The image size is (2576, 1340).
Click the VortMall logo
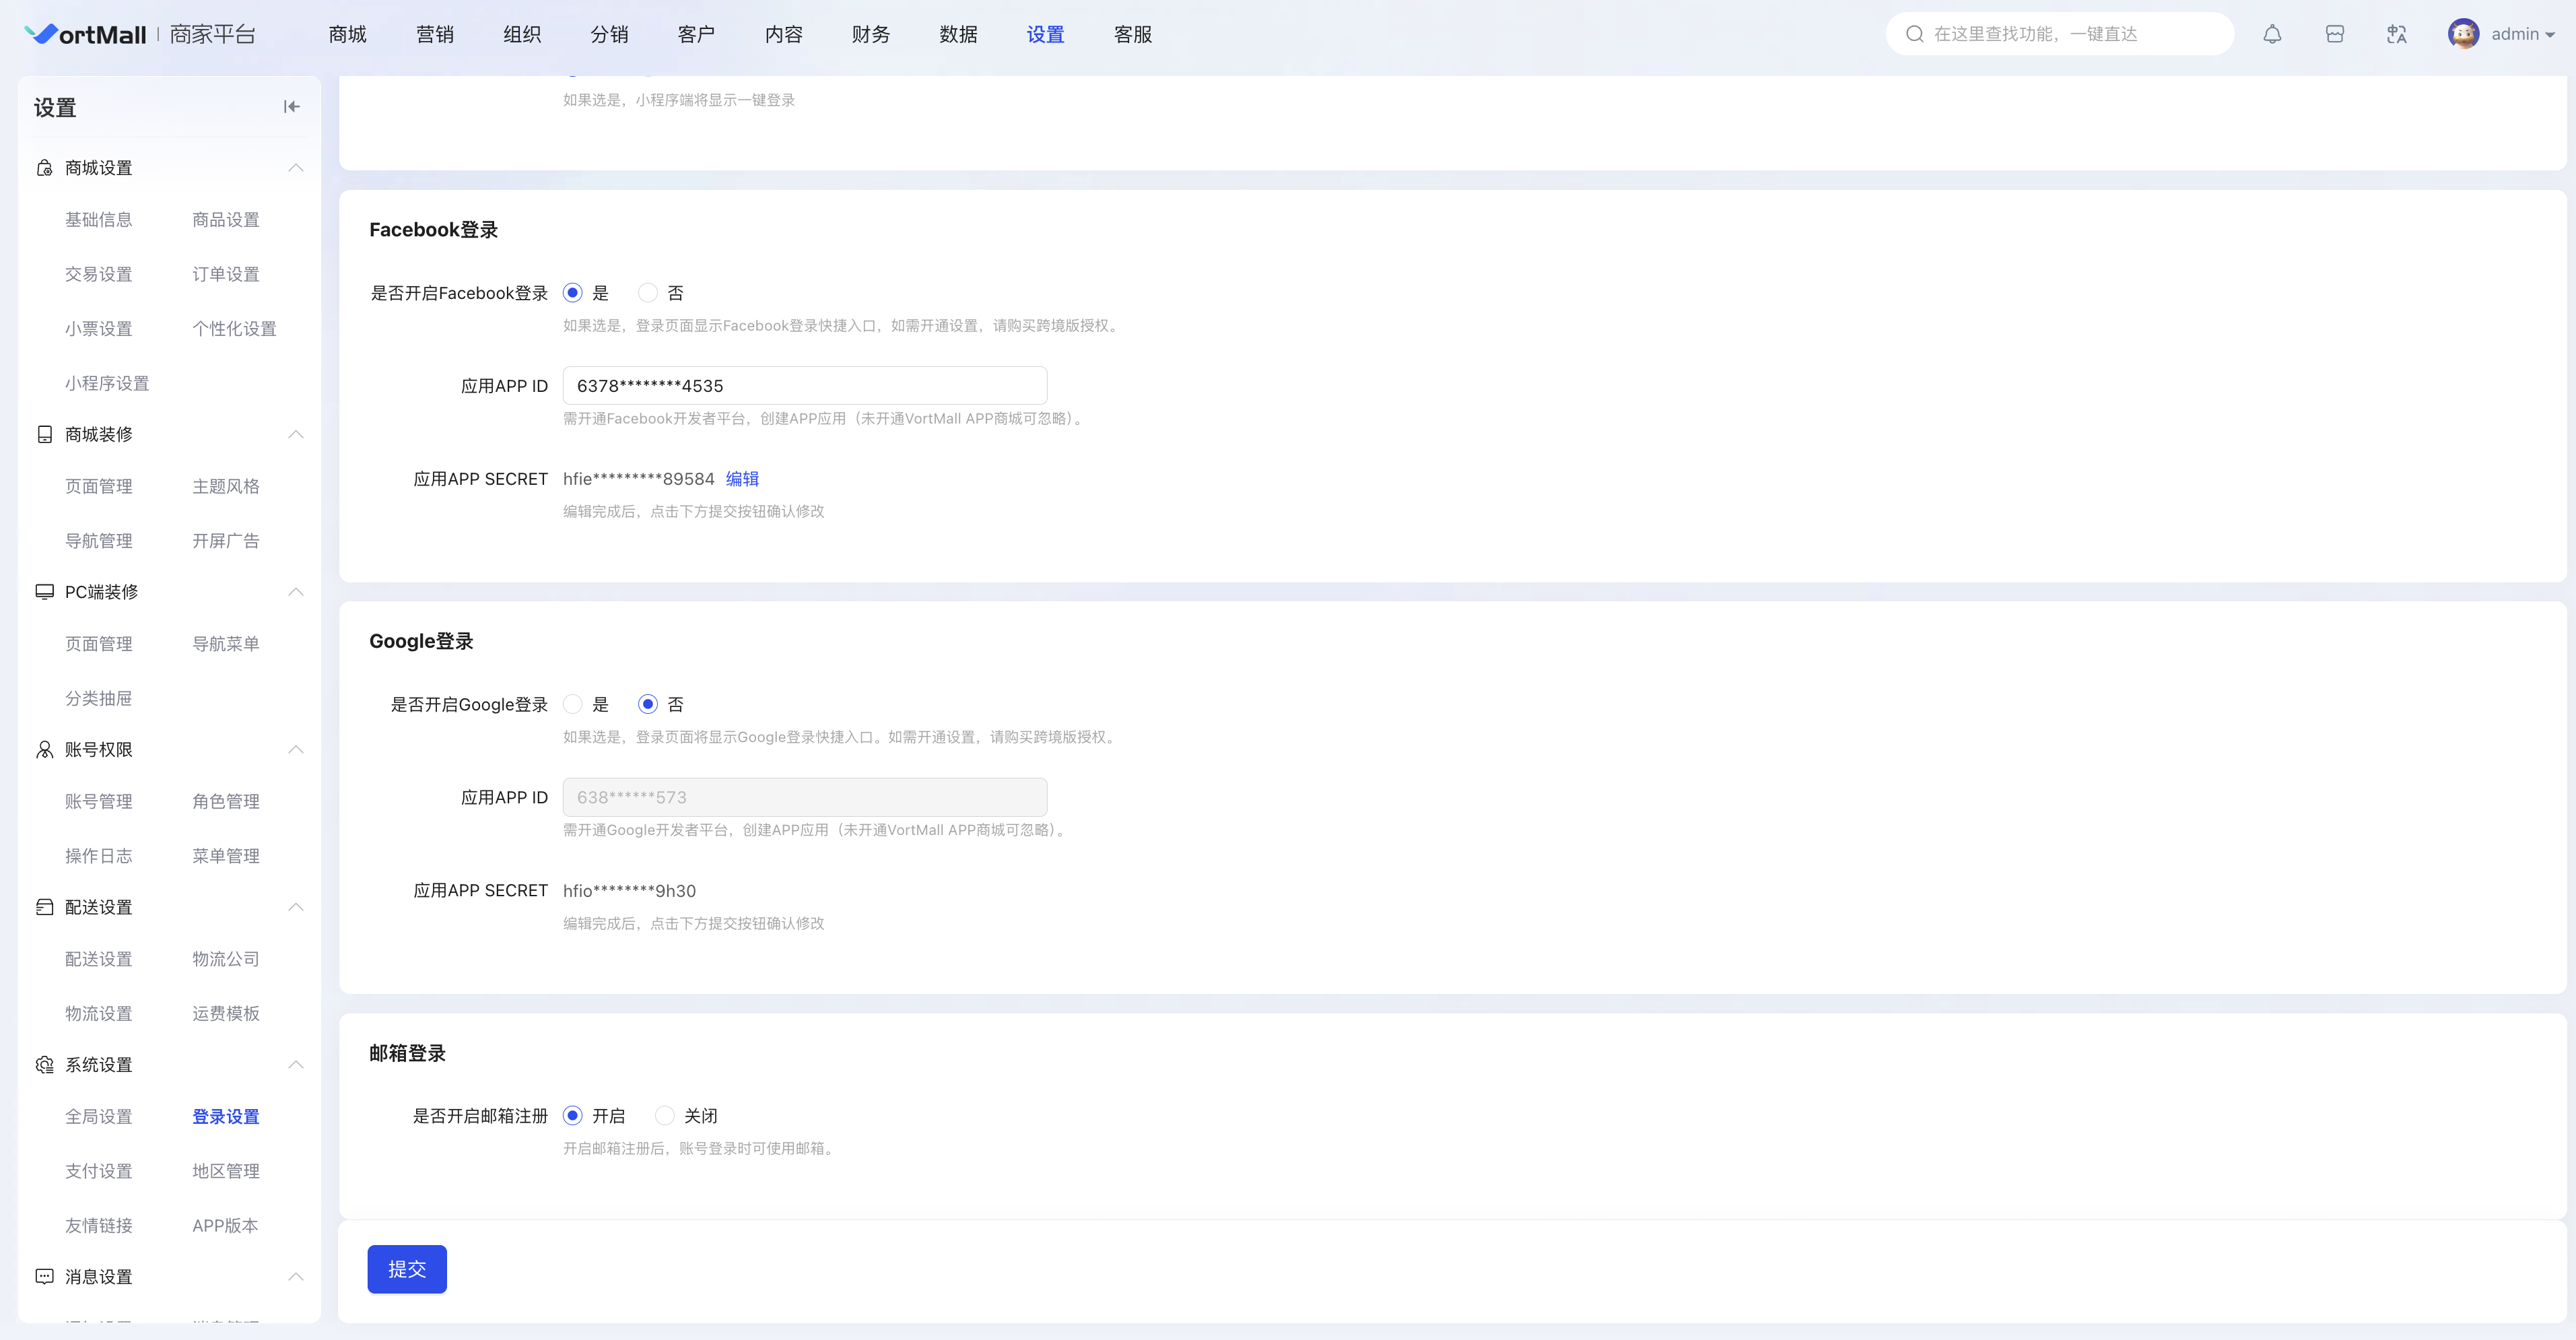point(85,34)
